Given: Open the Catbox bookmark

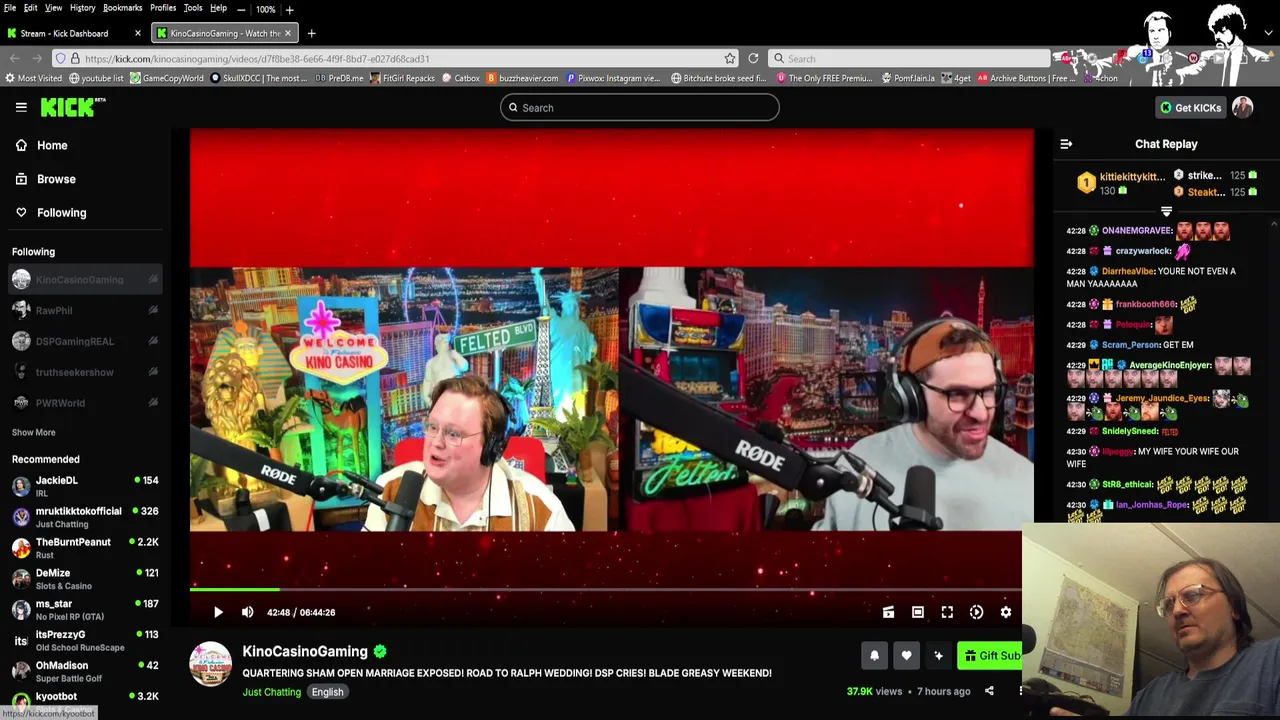Looking at the screenshot, I should pos(461,78).
